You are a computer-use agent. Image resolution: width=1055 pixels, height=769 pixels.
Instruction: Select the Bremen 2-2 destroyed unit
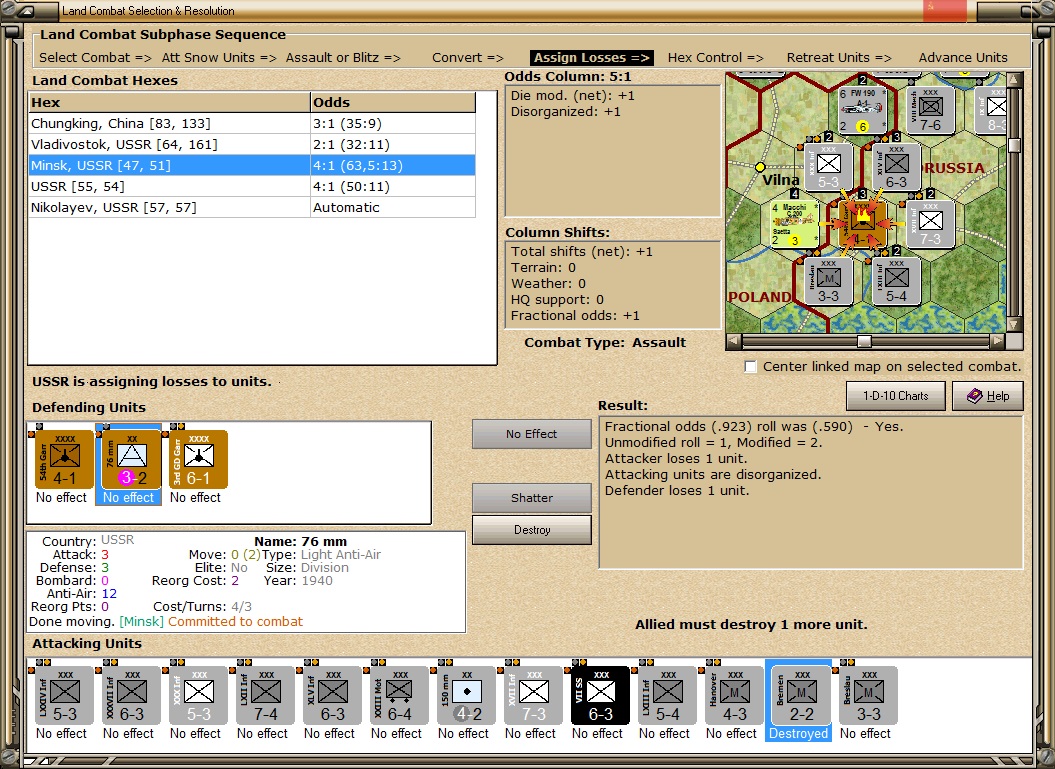point(801,695)
